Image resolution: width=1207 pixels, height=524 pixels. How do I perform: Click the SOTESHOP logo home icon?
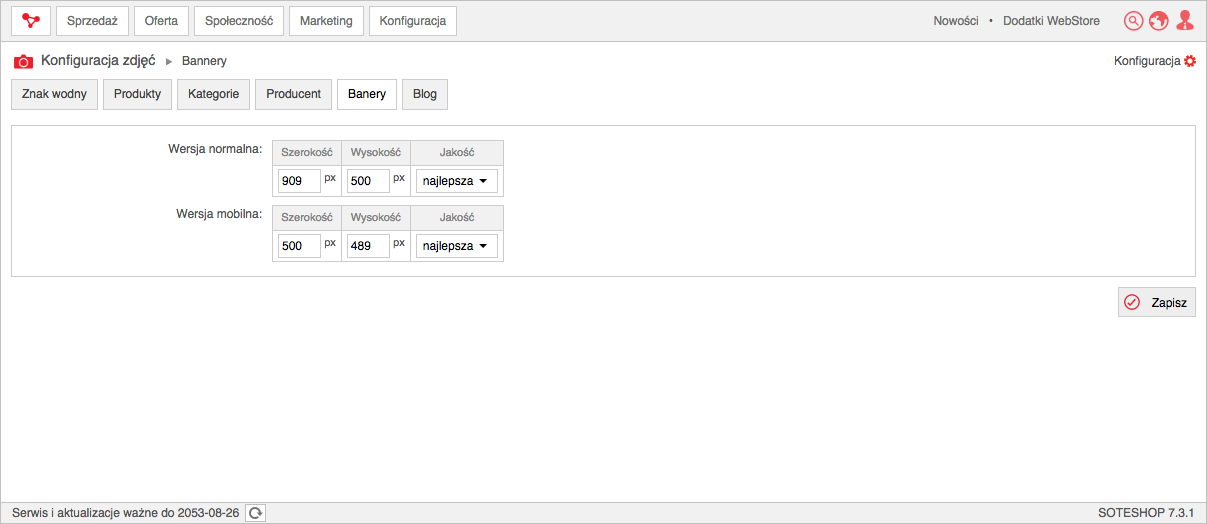tap(31, 20)
